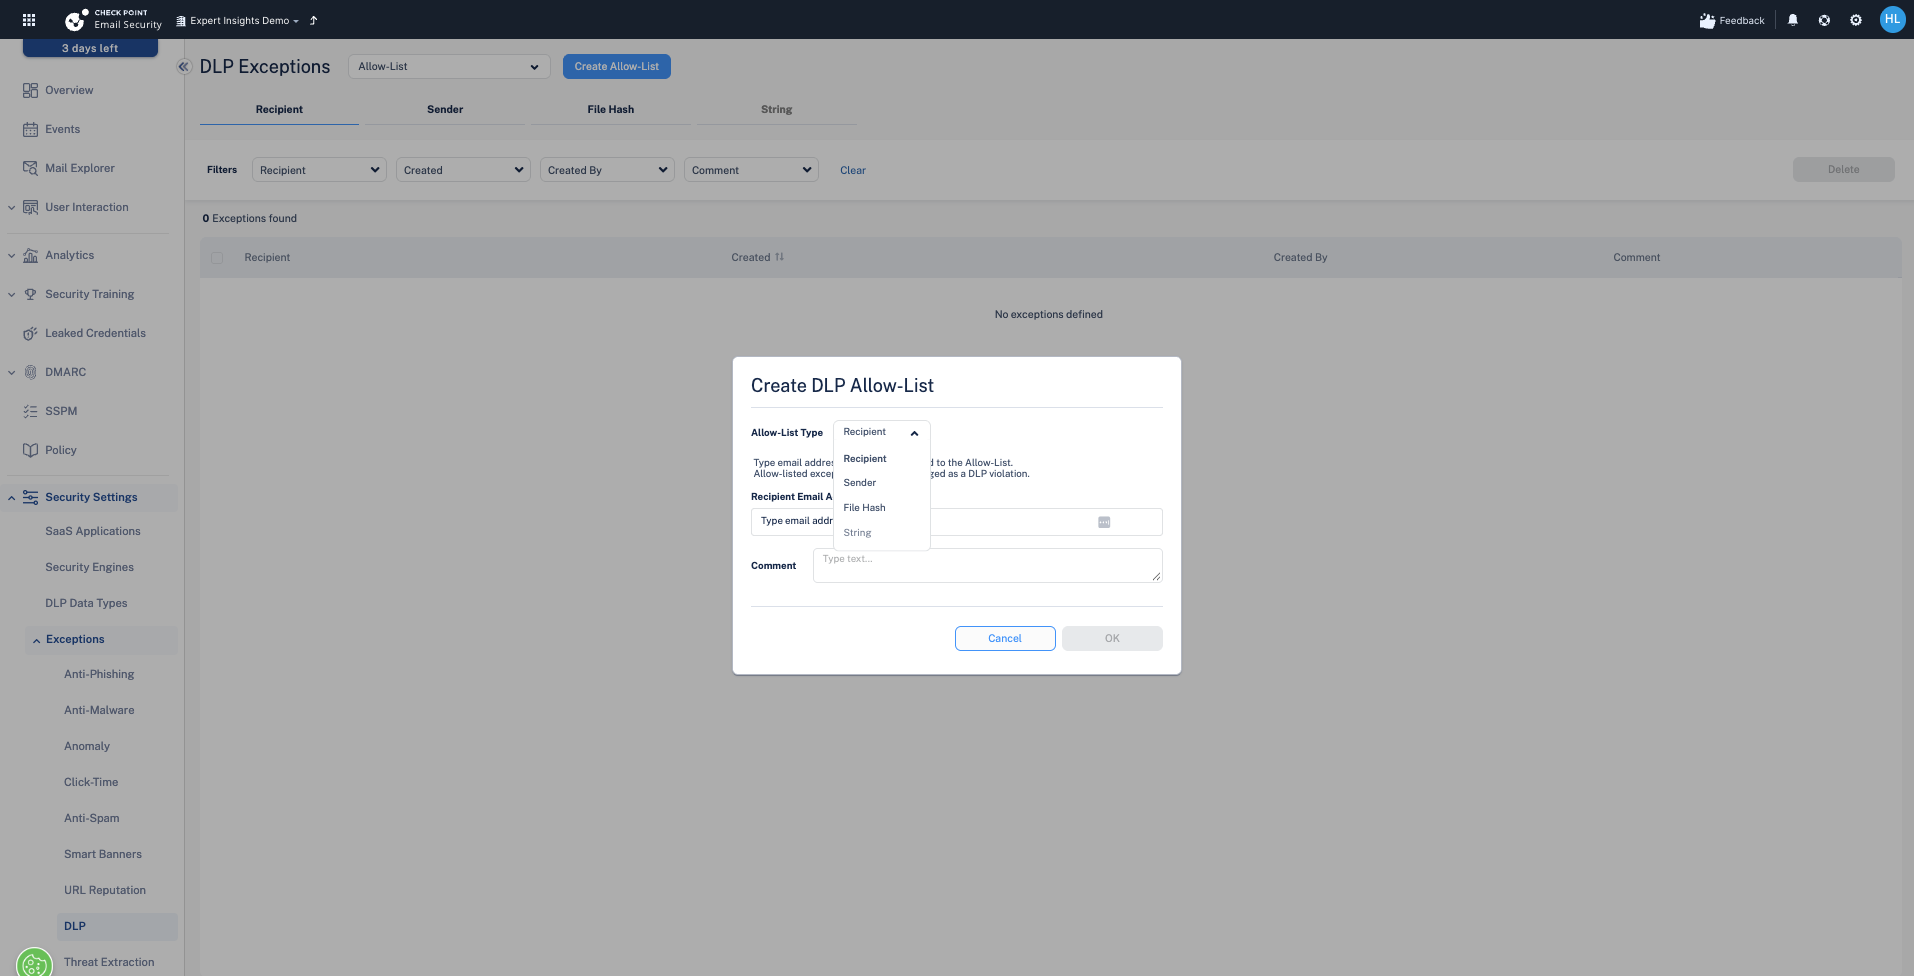This screenshot has width=1914, height=976.
Task: Choose File Hash from Allow-List Type list
Action: (x=864, y=508)
